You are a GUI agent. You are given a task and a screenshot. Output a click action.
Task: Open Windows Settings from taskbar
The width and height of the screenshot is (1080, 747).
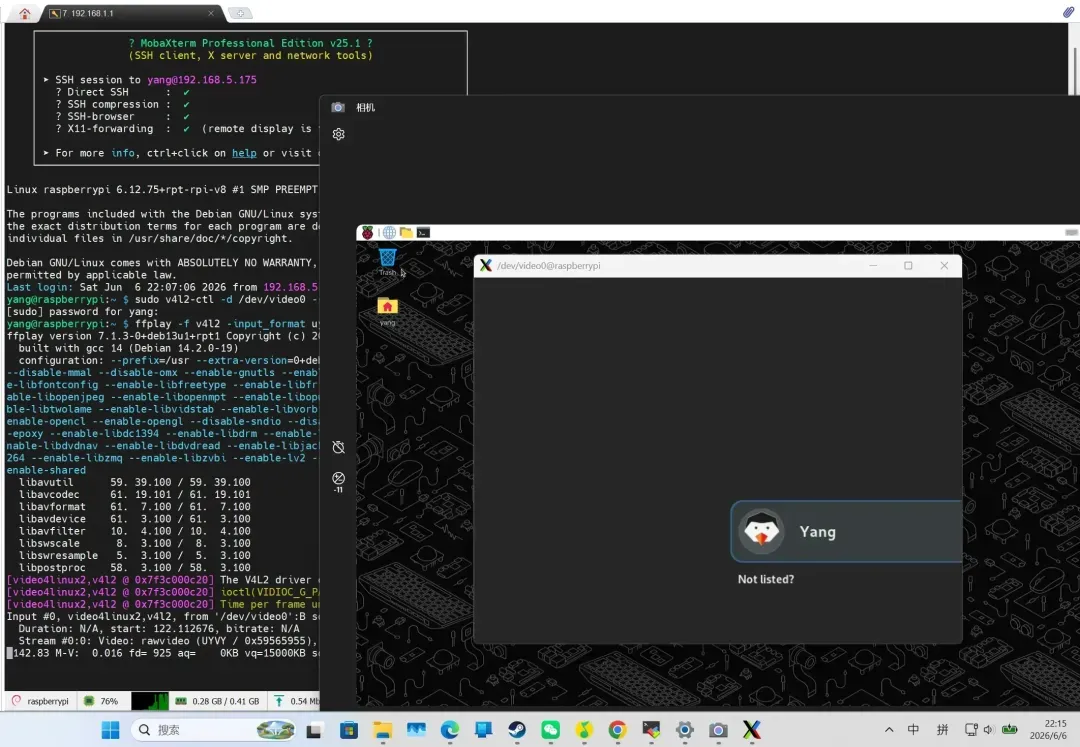(685, 730)
